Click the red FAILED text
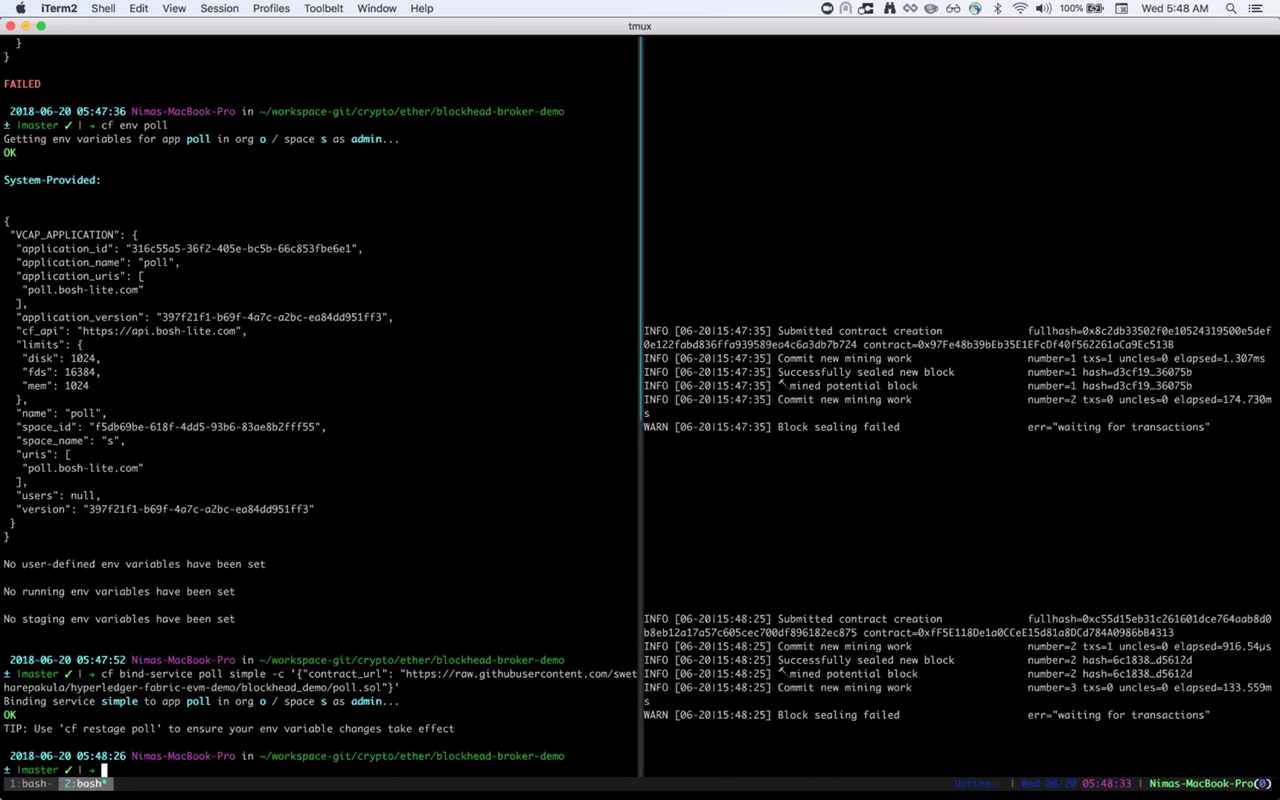This screenshot has height=800, width=1280. [x=22, y=84]
